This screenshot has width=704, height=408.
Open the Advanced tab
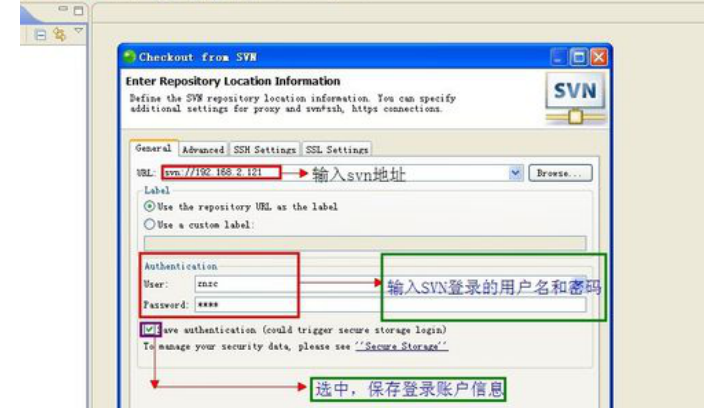click(203, 149)
